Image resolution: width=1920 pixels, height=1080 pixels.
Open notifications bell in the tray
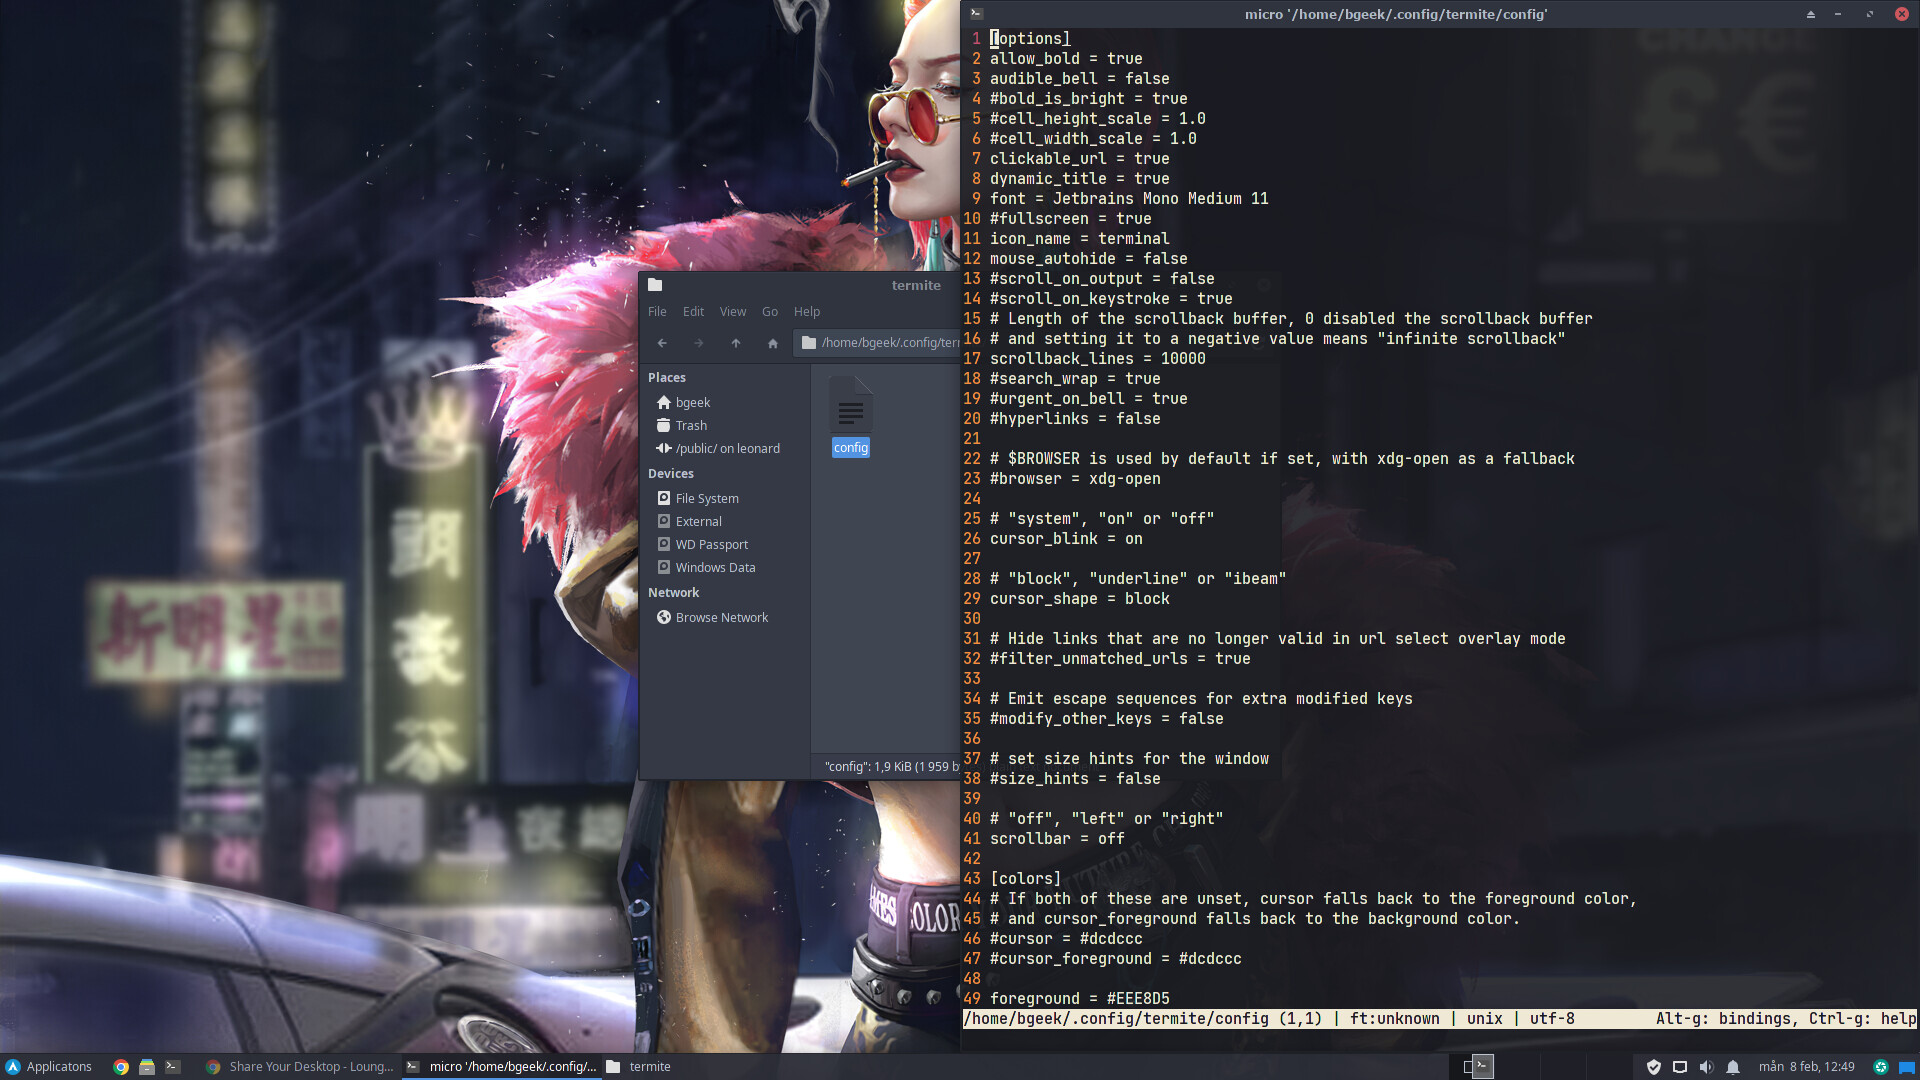click(1733, 1066)
